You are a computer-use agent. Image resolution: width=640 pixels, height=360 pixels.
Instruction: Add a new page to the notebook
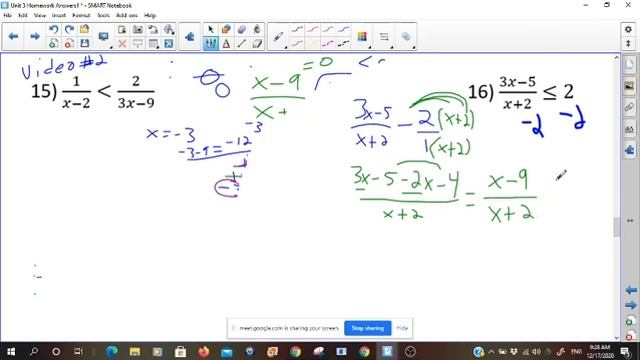pyautogui.click(x=53, y=43)
